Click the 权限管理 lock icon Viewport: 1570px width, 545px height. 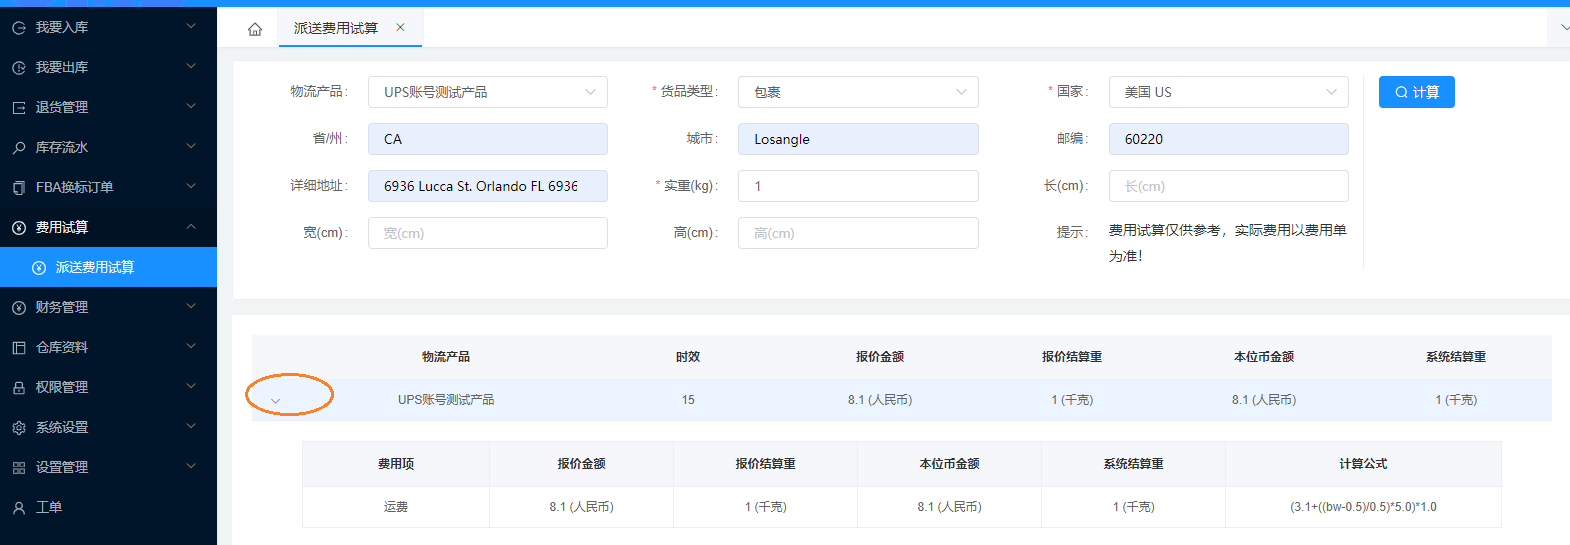tap(18, 388)
